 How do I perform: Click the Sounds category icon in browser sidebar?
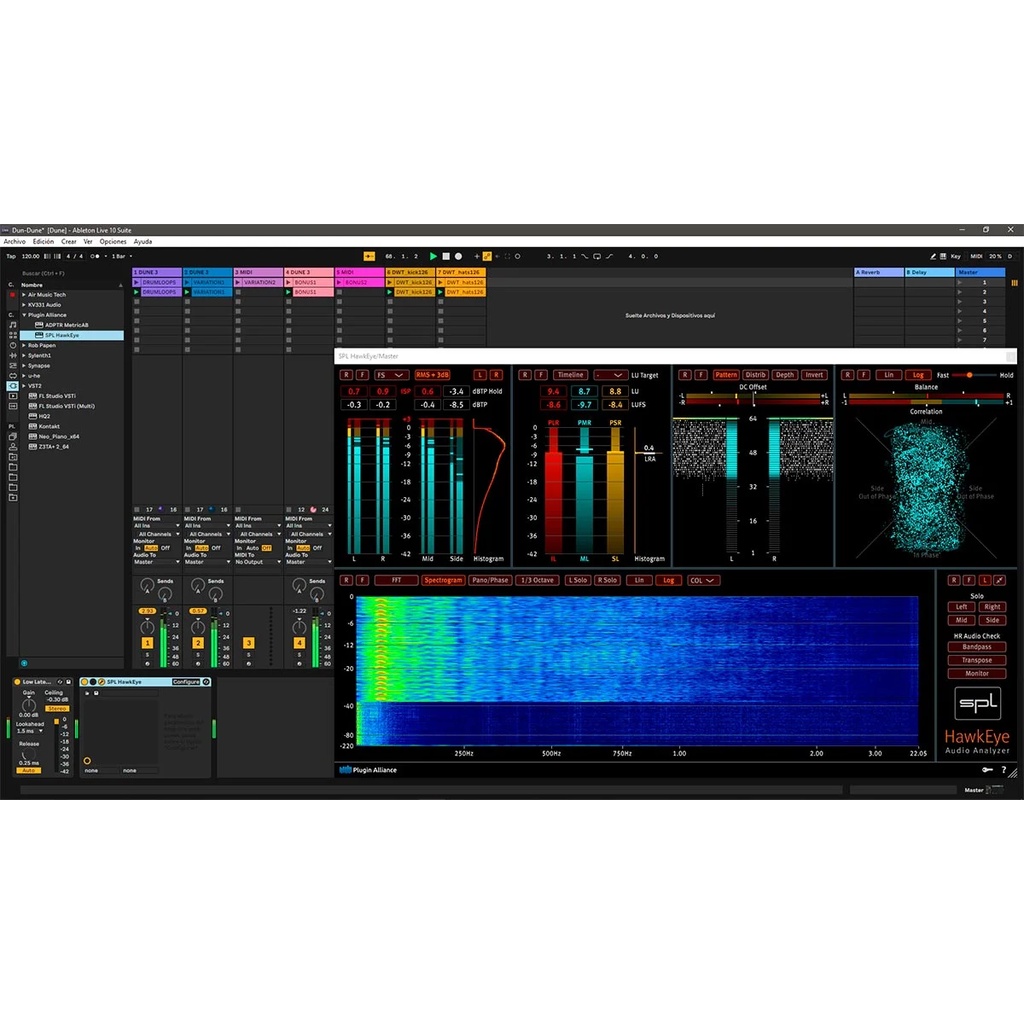click(x=12, y=325)
